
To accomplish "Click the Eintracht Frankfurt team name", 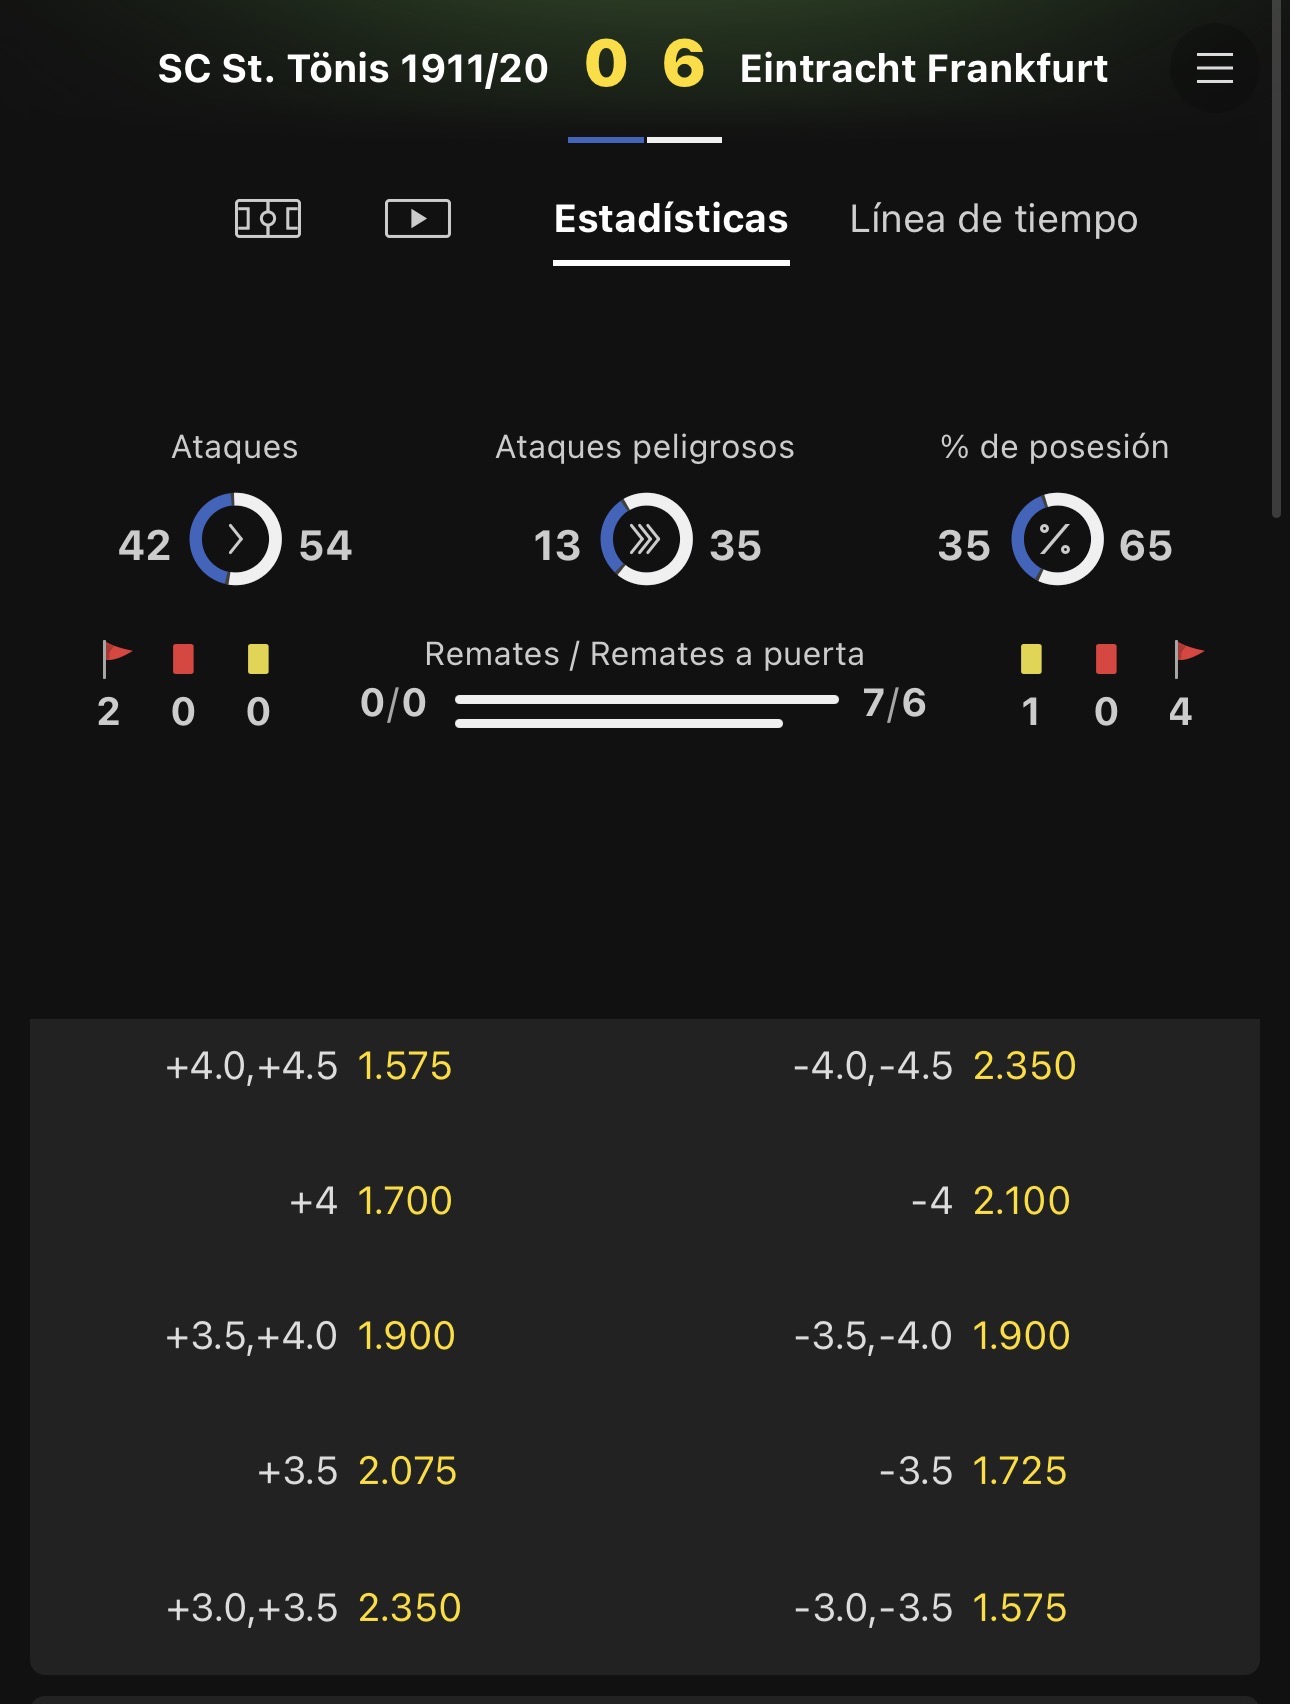I will 923,68.
